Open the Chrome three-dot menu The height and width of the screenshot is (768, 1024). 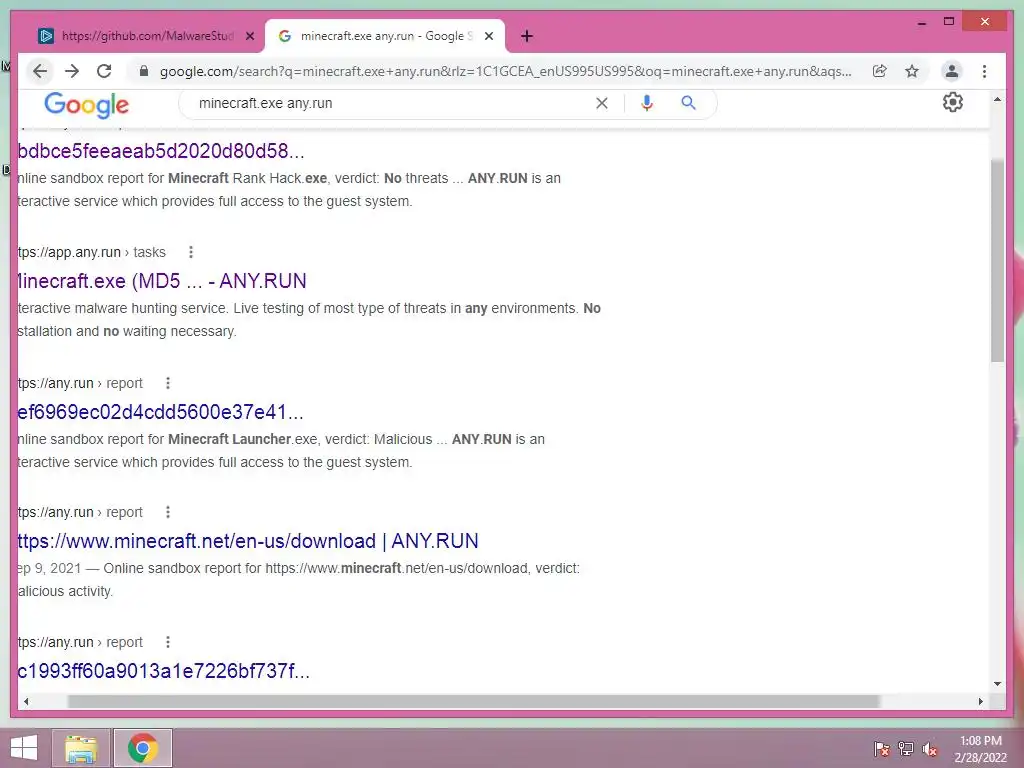(x=984, y=71)
